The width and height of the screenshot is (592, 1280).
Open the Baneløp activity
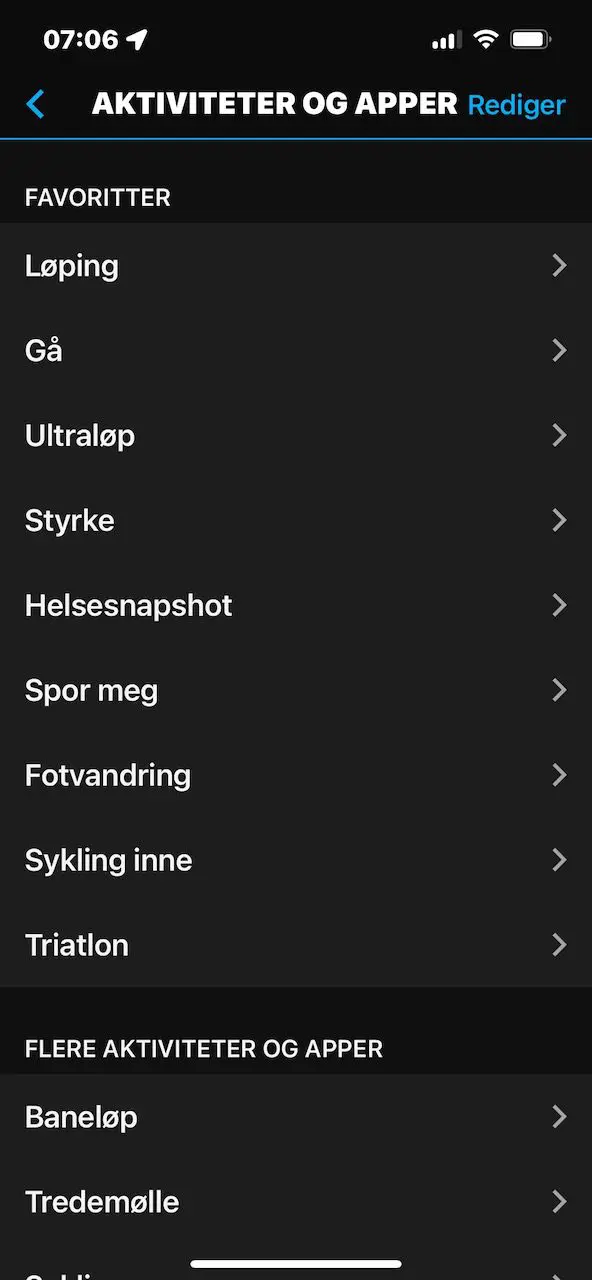tap(296, 1116)
